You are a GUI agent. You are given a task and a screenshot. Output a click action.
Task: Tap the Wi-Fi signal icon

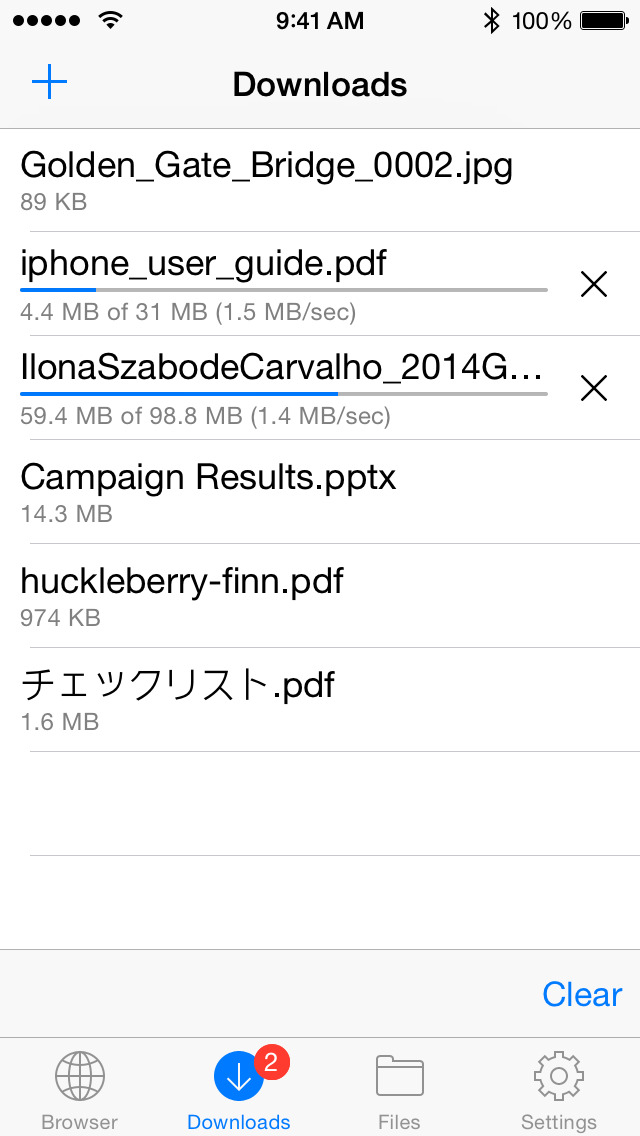click(110, 20)
